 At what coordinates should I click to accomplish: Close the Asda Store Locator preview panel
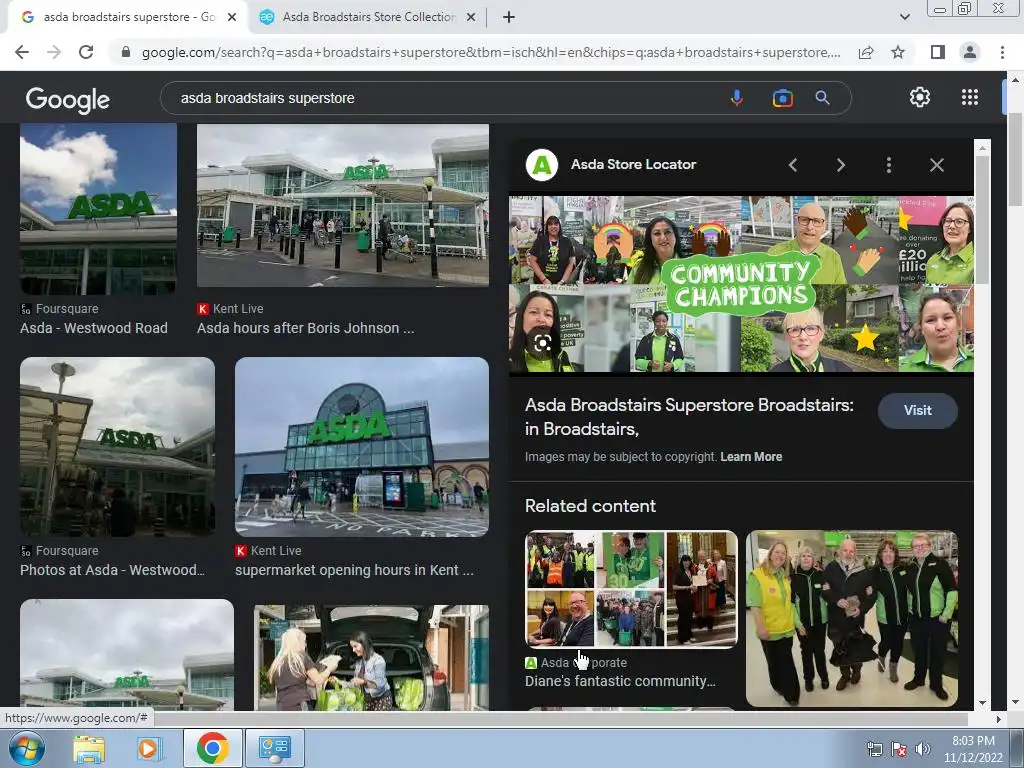[x=936, y=165]
